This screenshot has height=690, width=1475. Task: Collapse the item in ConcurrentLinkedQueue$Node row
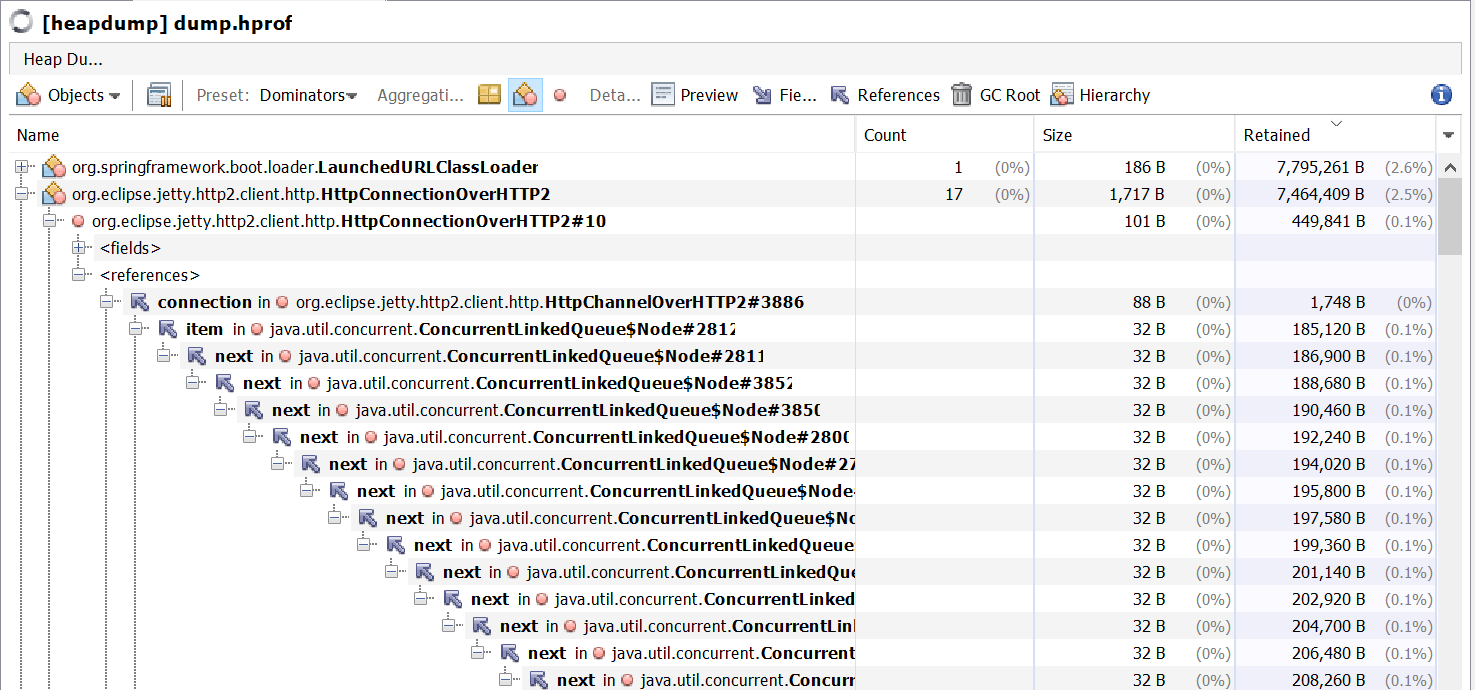click(x=135, y=329)
